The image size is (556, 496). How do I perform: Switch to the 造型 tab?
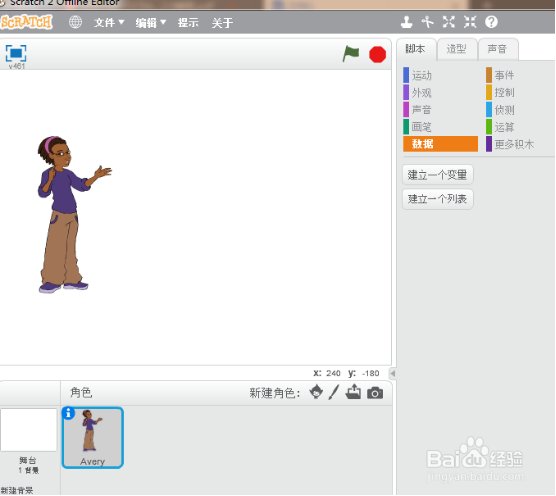pyautogui.click(x=457, y=49)
